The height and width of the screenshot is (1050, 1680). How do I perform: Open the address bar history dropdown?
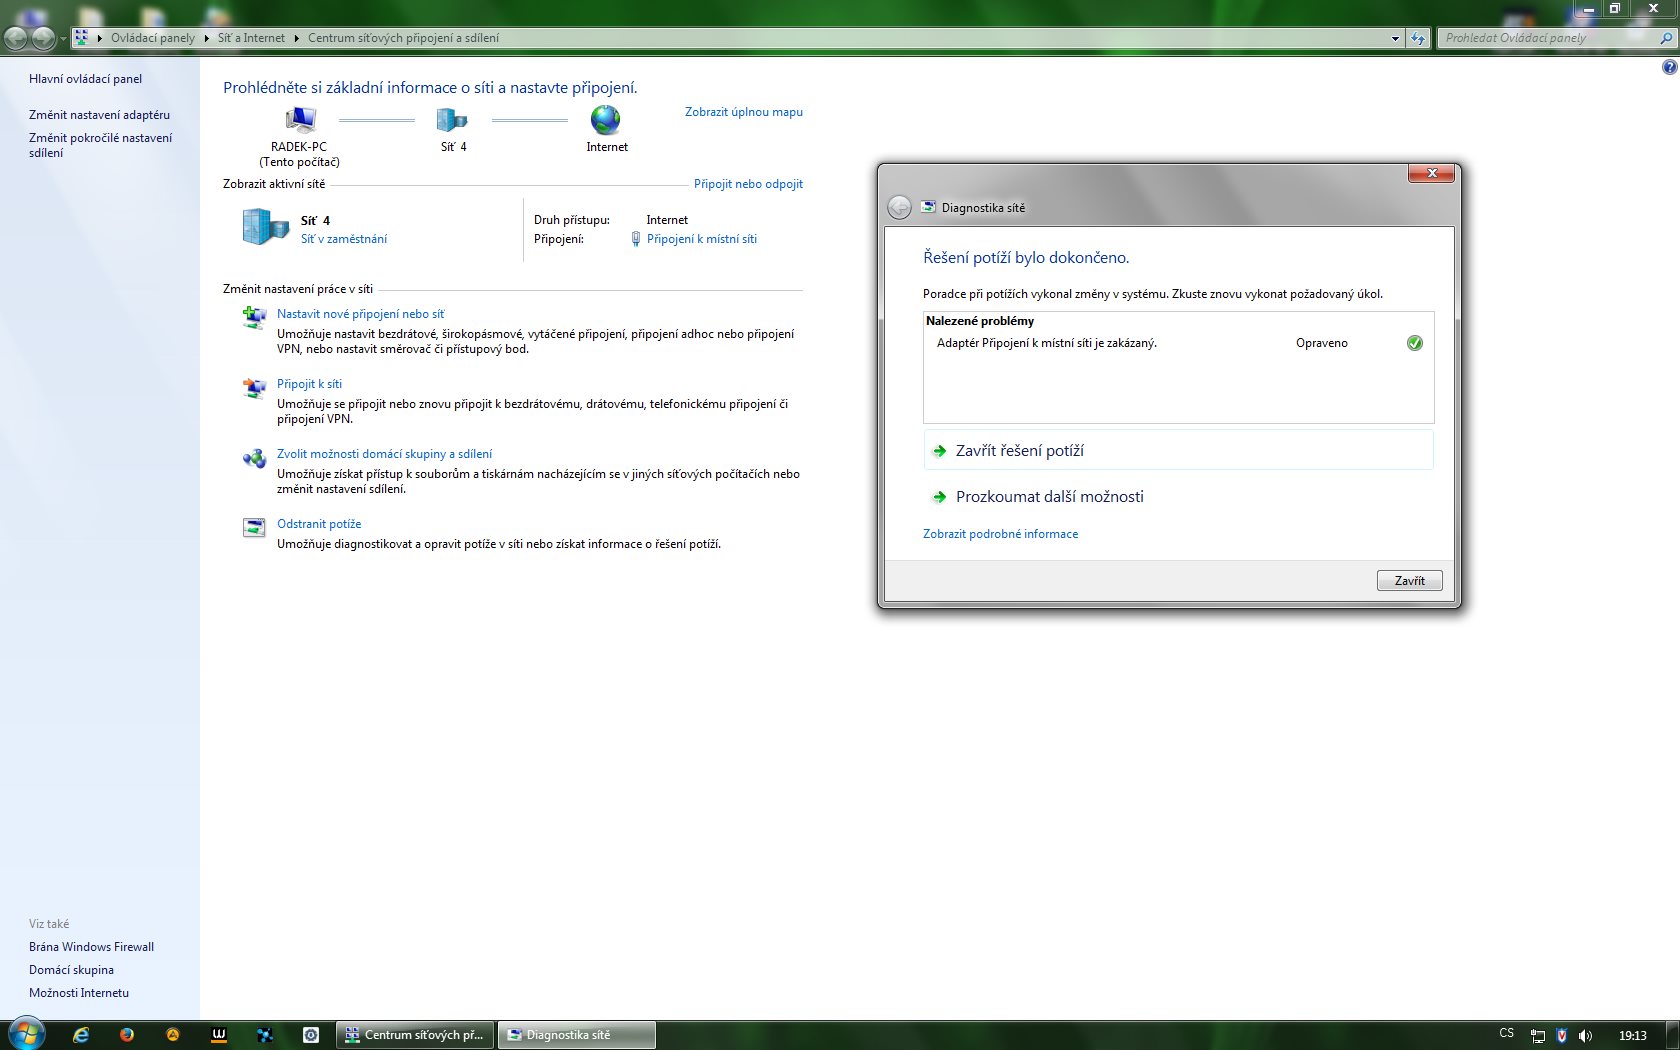1396,38
